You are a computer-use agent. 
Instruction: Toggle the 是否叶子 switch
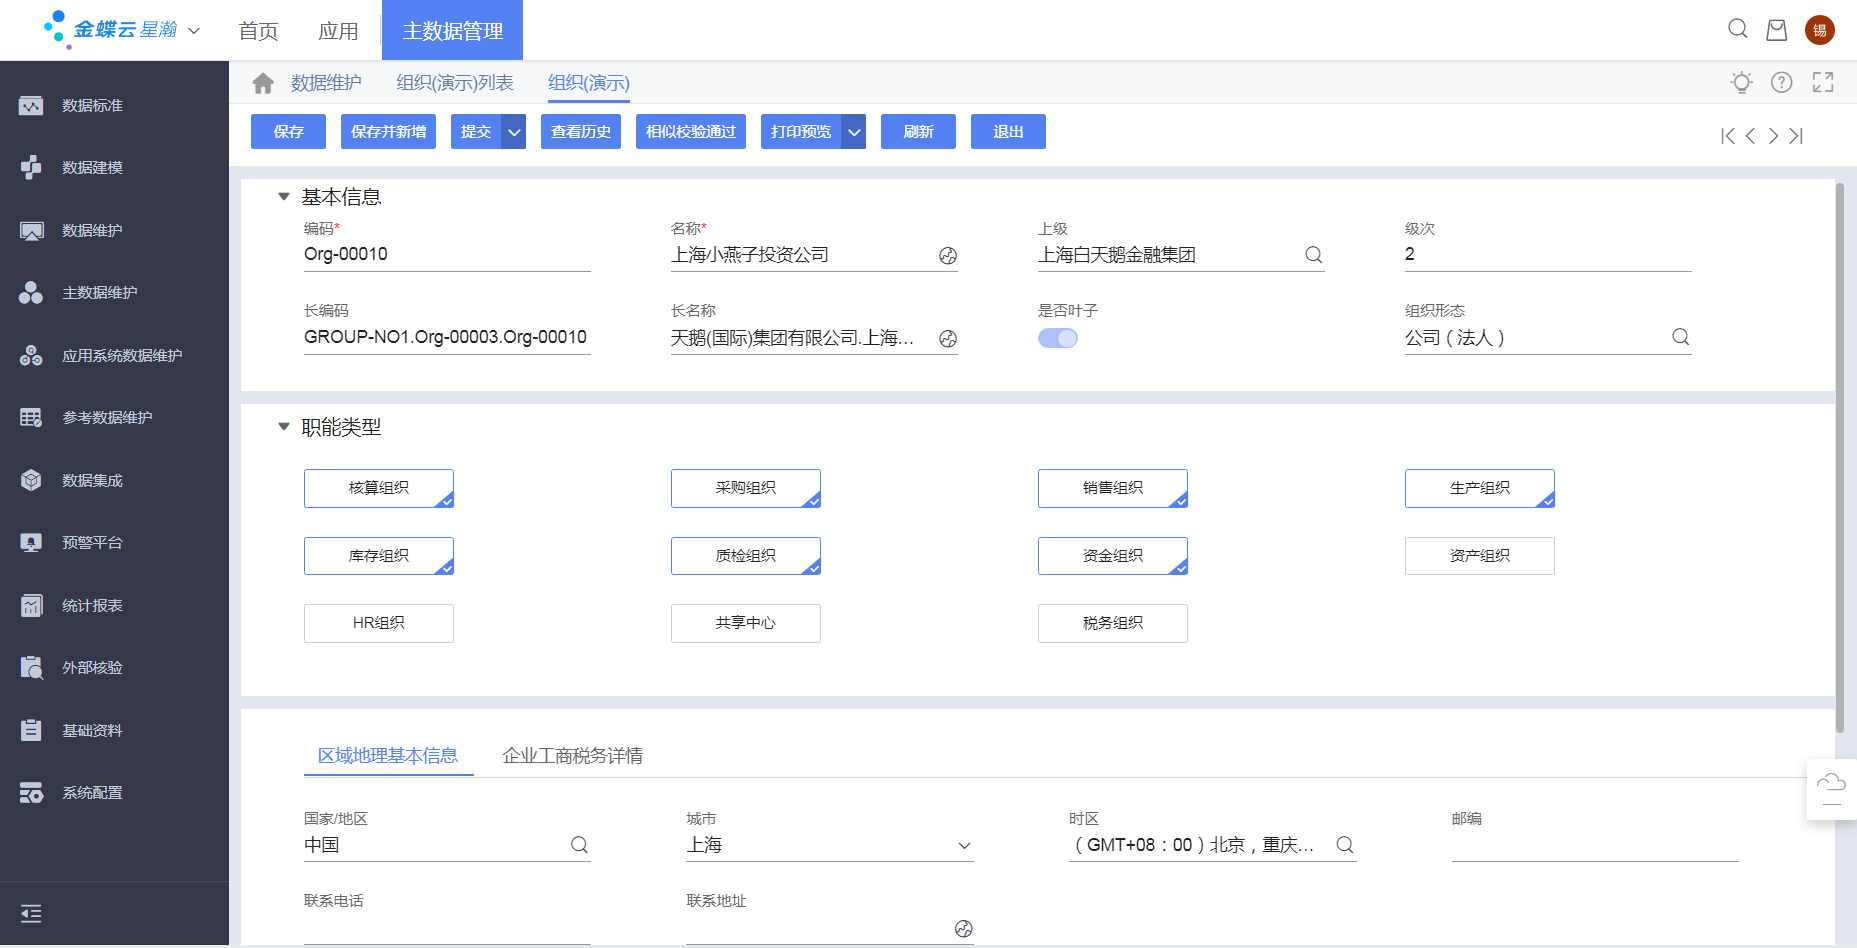point(1058,338)
